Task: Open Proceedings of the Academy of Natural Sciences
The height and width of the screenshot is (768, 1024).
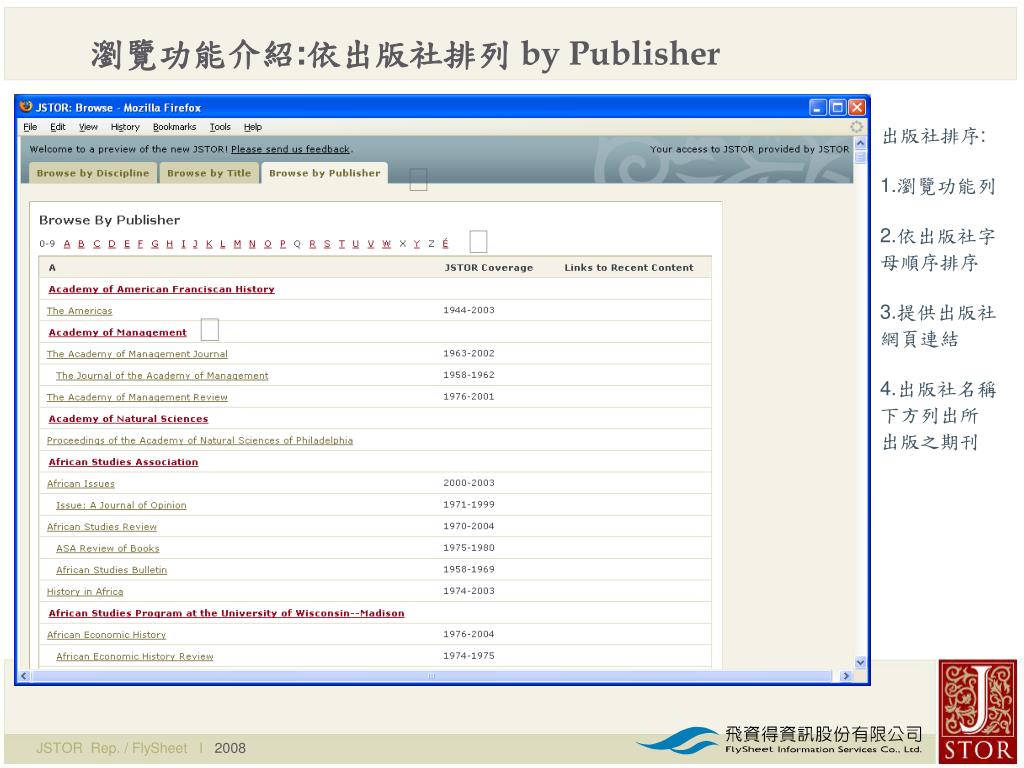Action: pos(200,440)
